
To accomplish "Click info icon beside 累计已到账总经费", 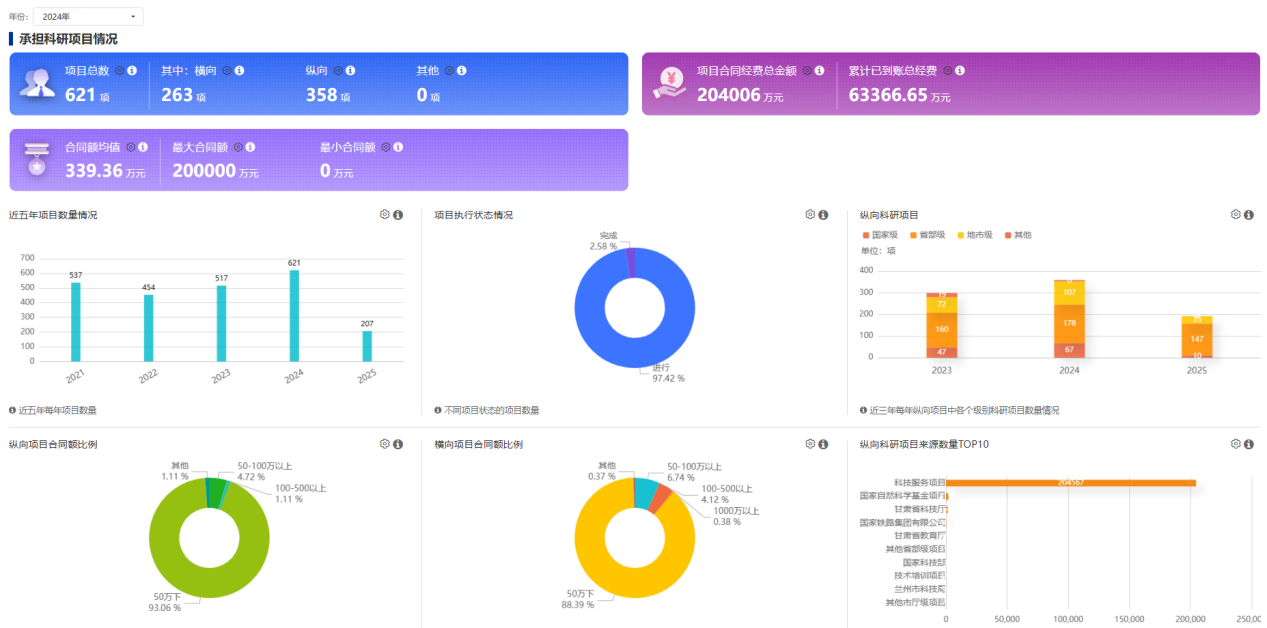I will (x=961, y=71).
